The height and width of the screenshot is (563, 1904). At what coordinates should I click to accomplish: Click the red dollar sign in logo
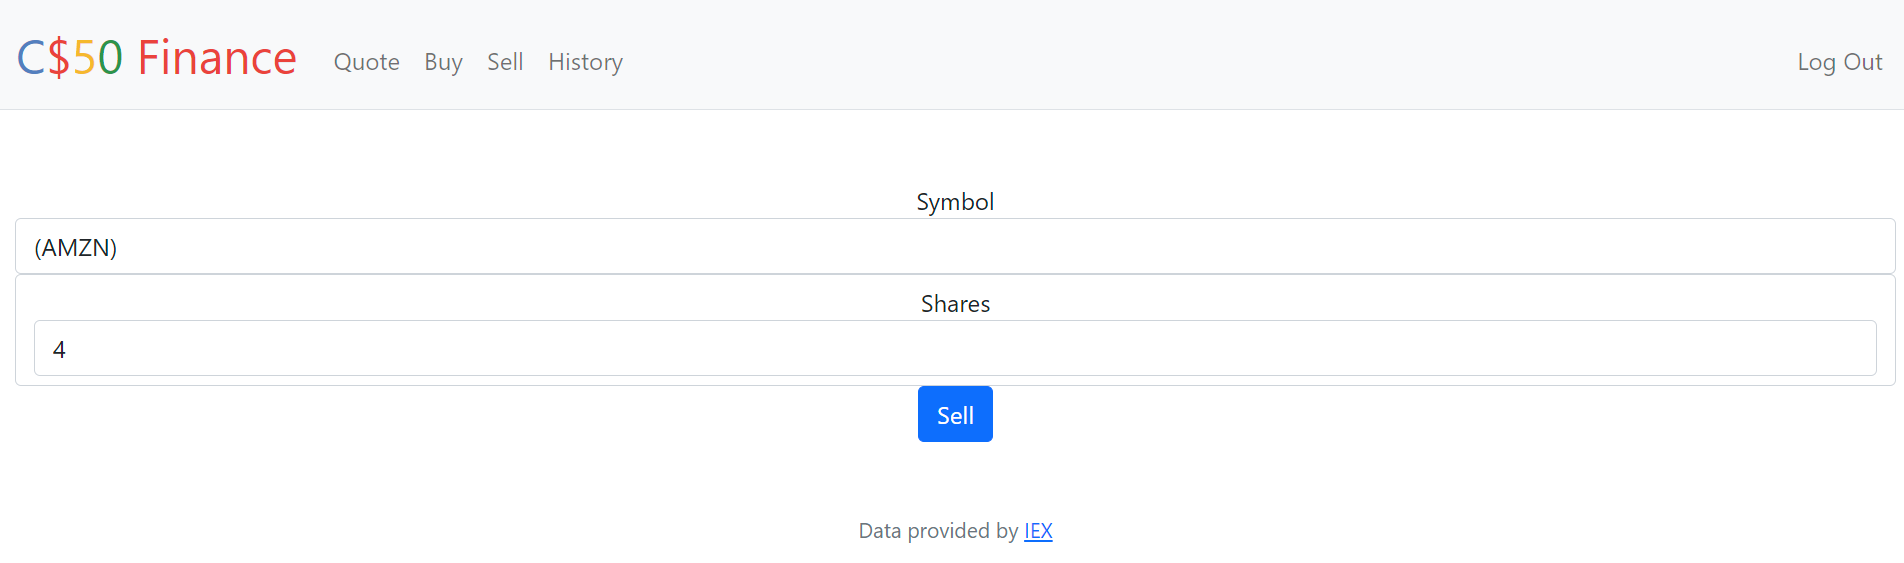point(59,58)
